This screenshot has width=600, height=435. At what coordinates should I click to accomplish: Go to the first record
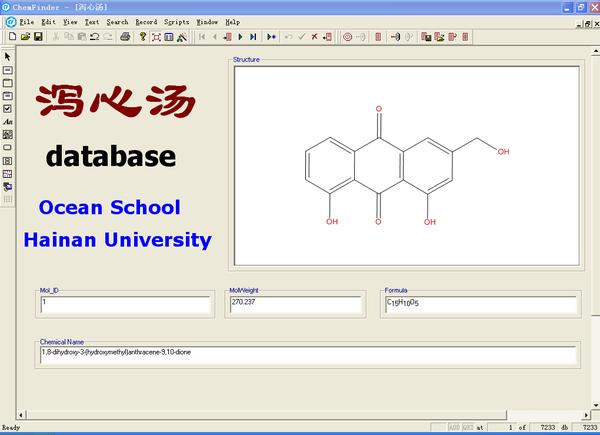203,37
